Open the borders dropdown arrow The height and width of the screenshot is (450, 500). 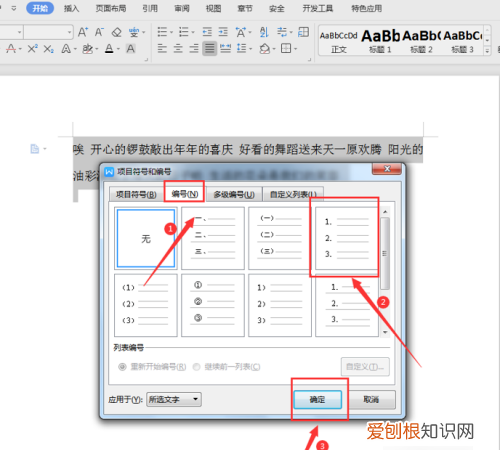click(295, 49)
